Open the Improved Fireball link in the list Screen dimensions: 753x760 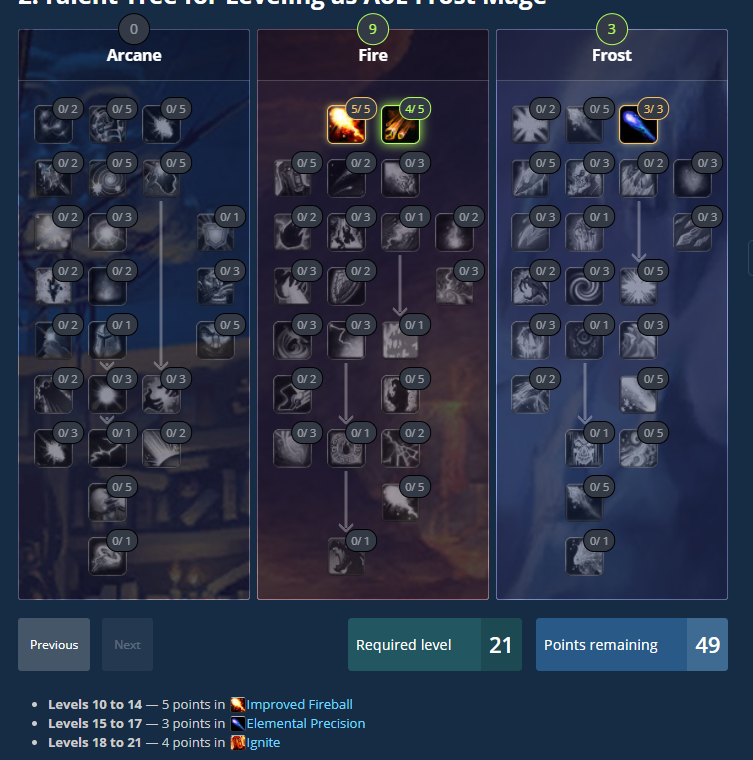point(299,704)
